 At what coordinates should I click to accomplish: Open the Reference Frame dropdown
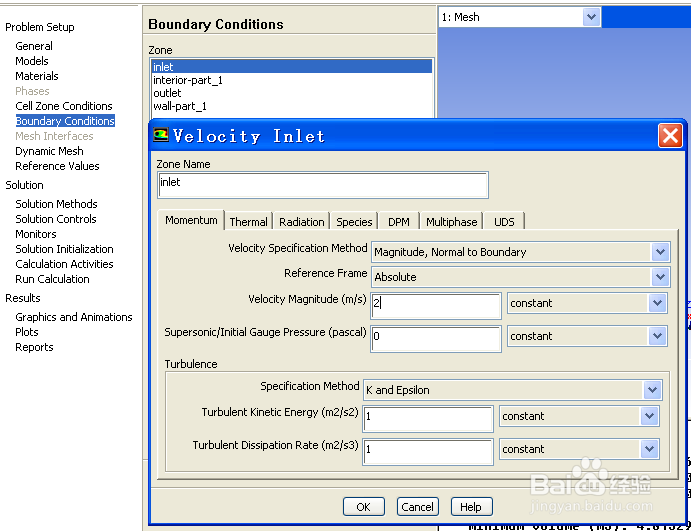pos(660,277)
